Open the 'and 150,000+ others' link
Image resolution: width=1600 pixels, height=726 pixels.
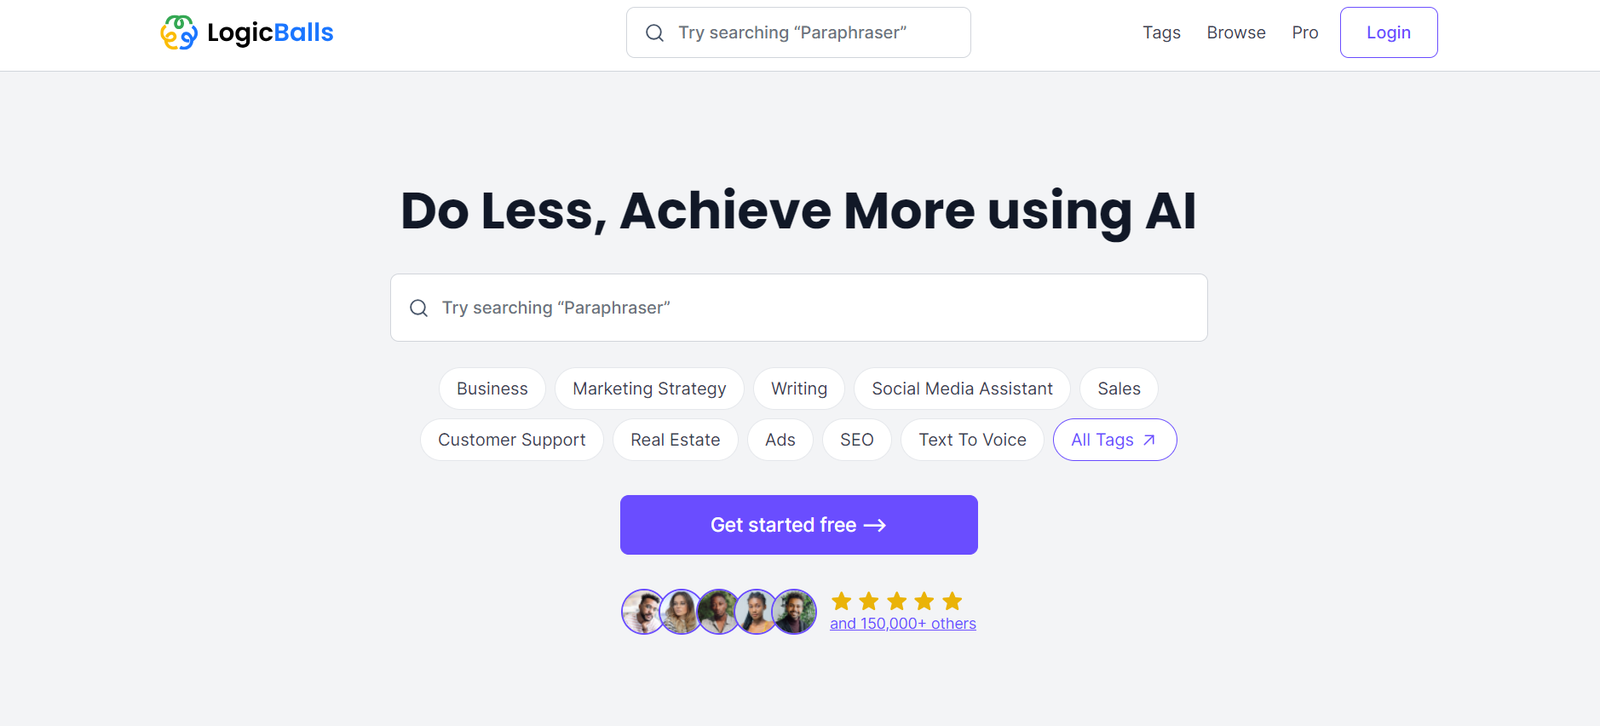click(x=903, y=624)
